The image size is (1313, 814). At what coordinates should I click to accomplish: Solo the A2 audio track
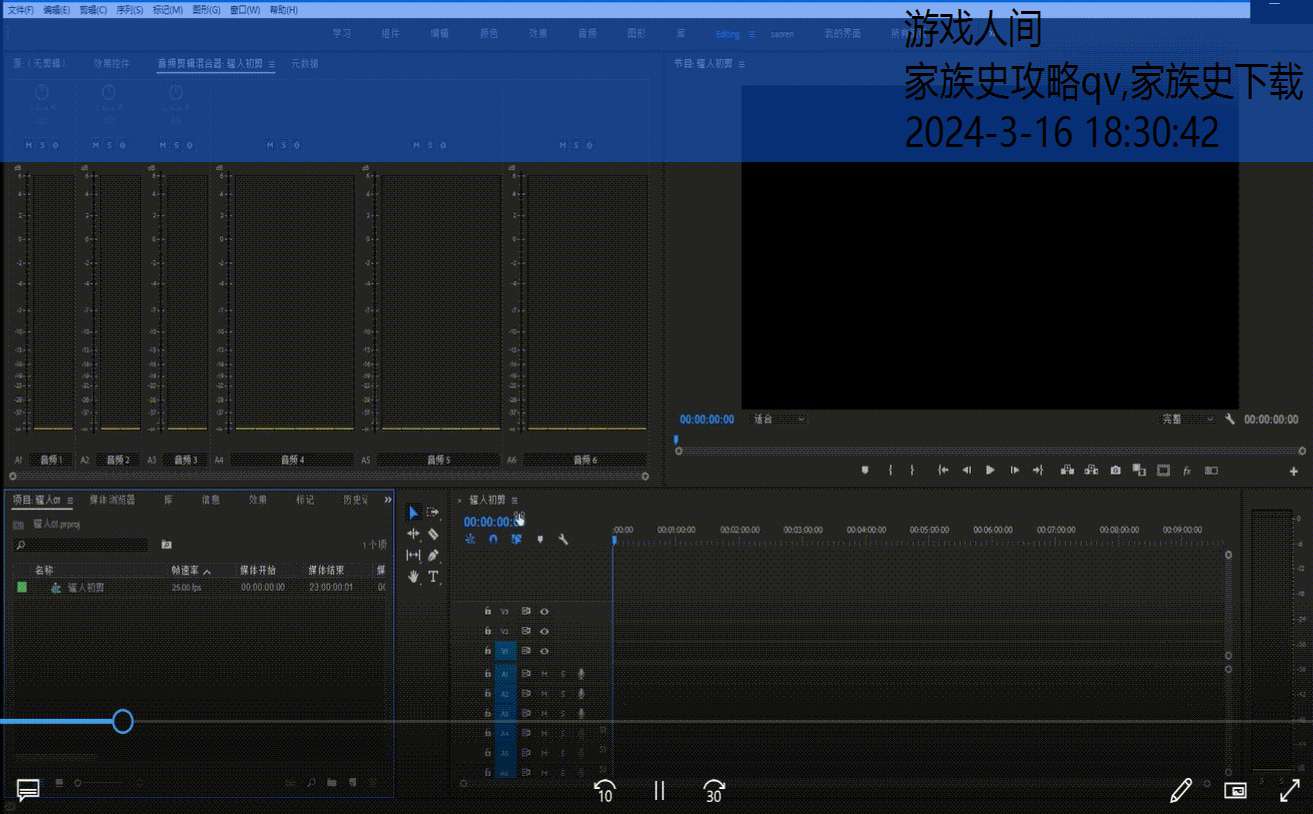(563, 694)
